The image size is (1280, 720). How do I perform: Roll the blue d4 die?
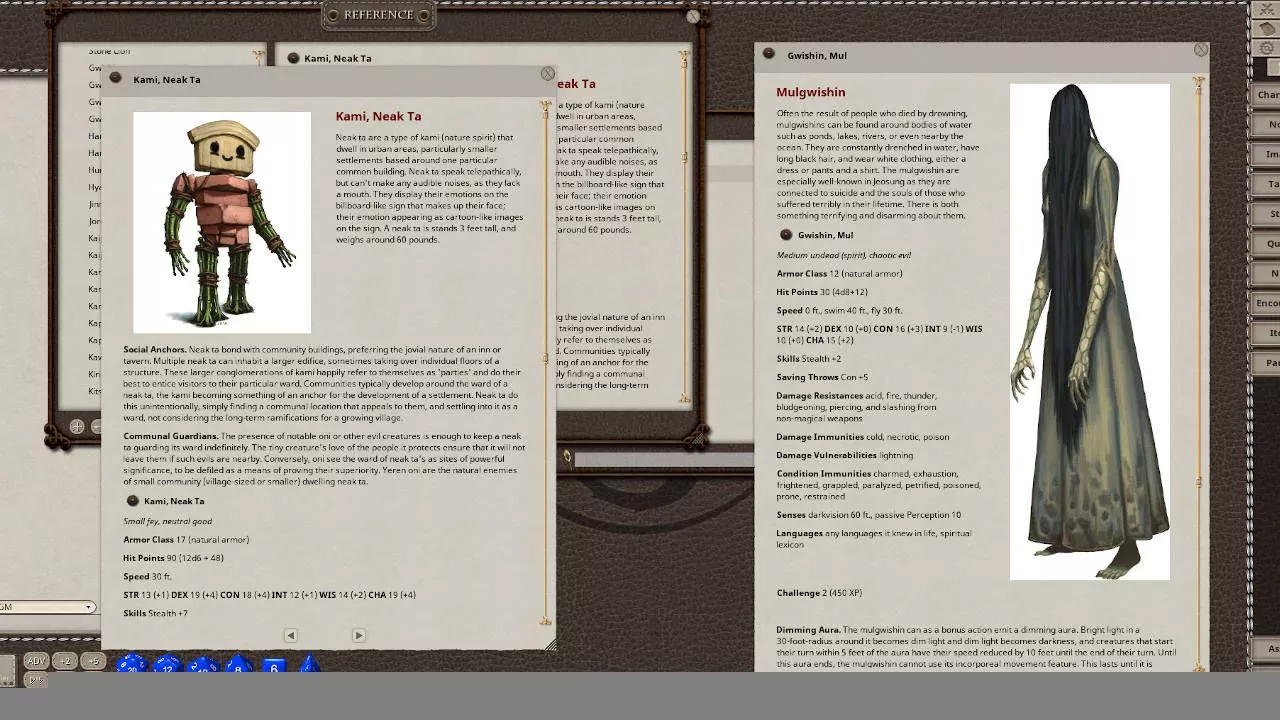[310, 664]
